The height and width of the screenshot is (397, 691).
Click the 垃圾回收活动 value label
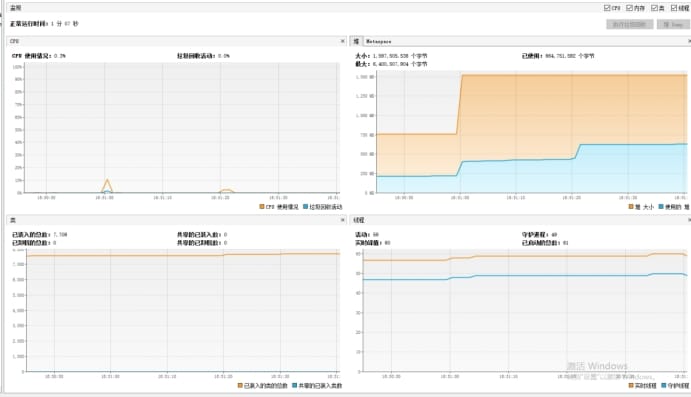click(x=203, y=56)
